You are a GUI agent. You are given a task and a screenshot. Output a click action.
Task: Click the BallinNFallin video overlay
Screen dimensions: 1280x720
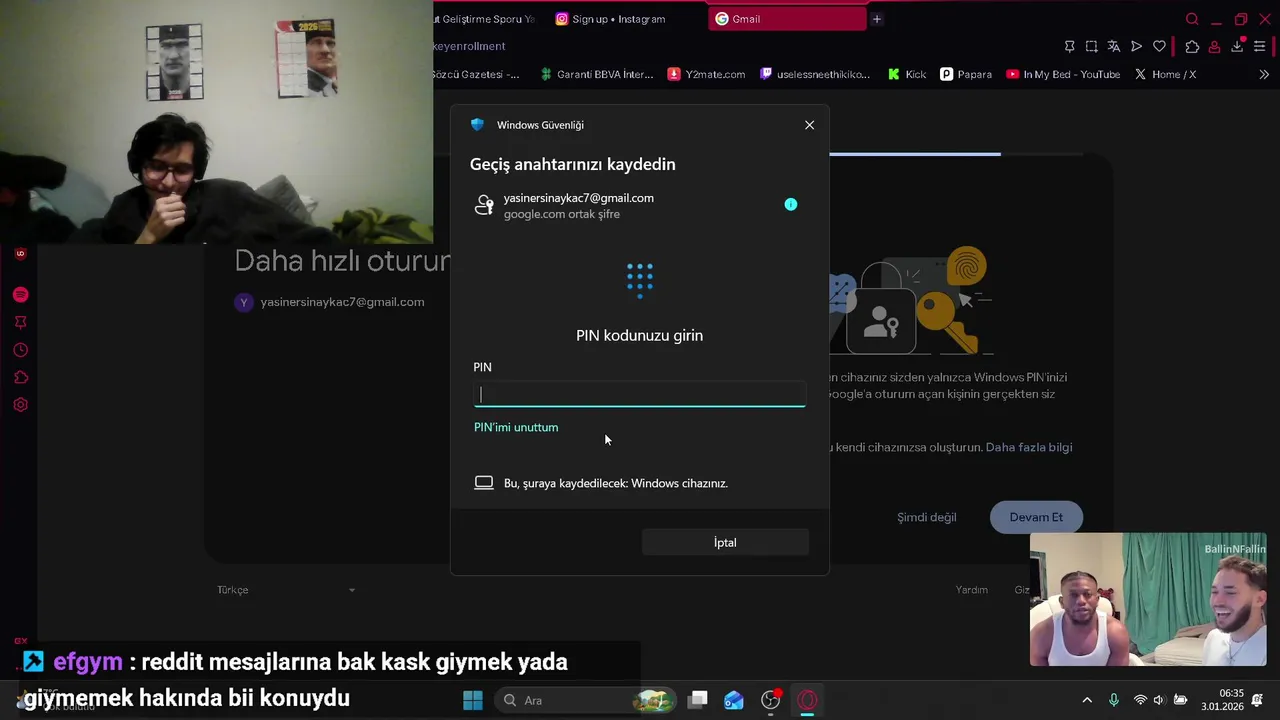point(1148,599)
